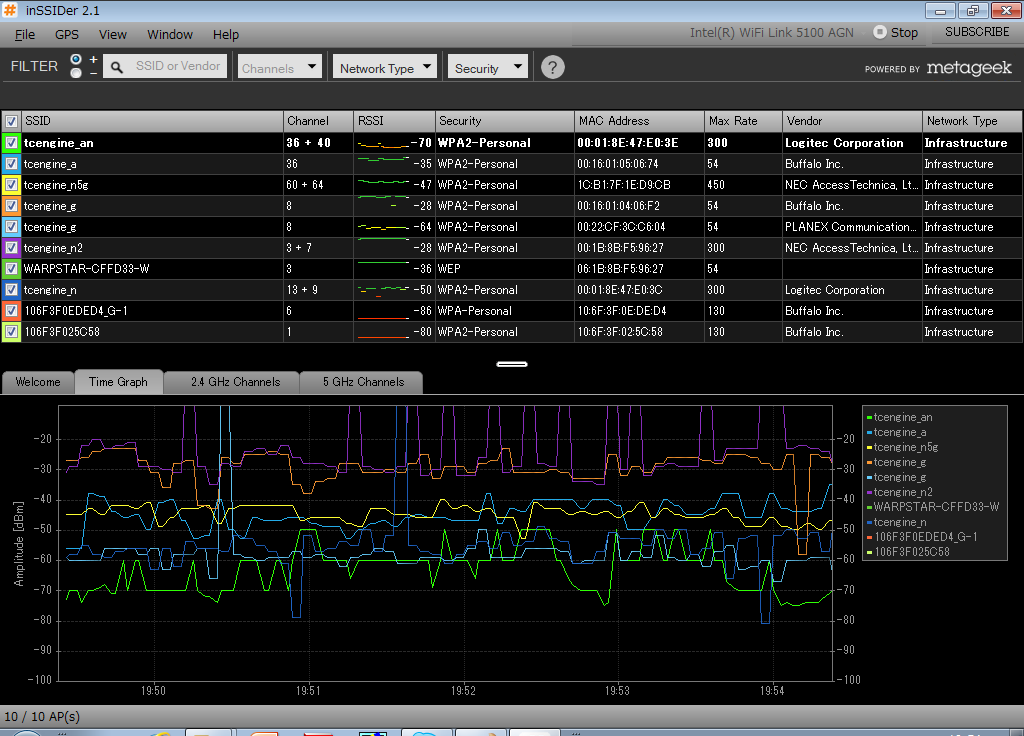Click the SUBSCRIBE button
This screenshot has width=1024, height=736.
coord(976,32)
